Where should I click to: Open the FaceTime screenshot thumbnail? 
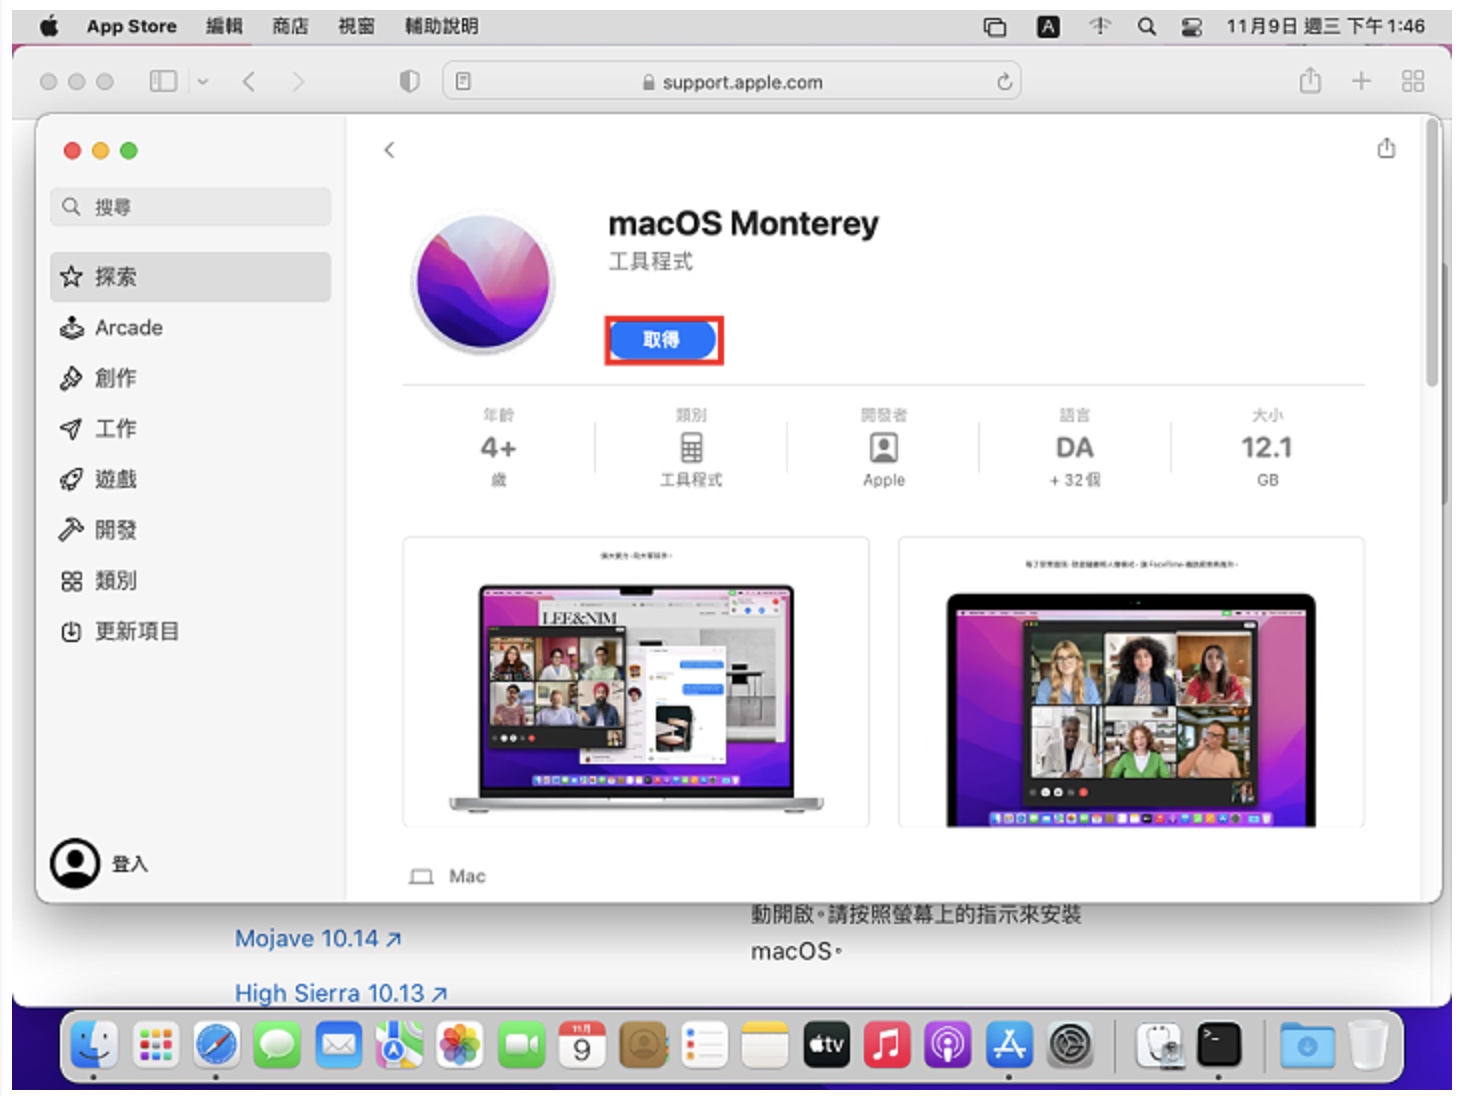pos(1131,682)
